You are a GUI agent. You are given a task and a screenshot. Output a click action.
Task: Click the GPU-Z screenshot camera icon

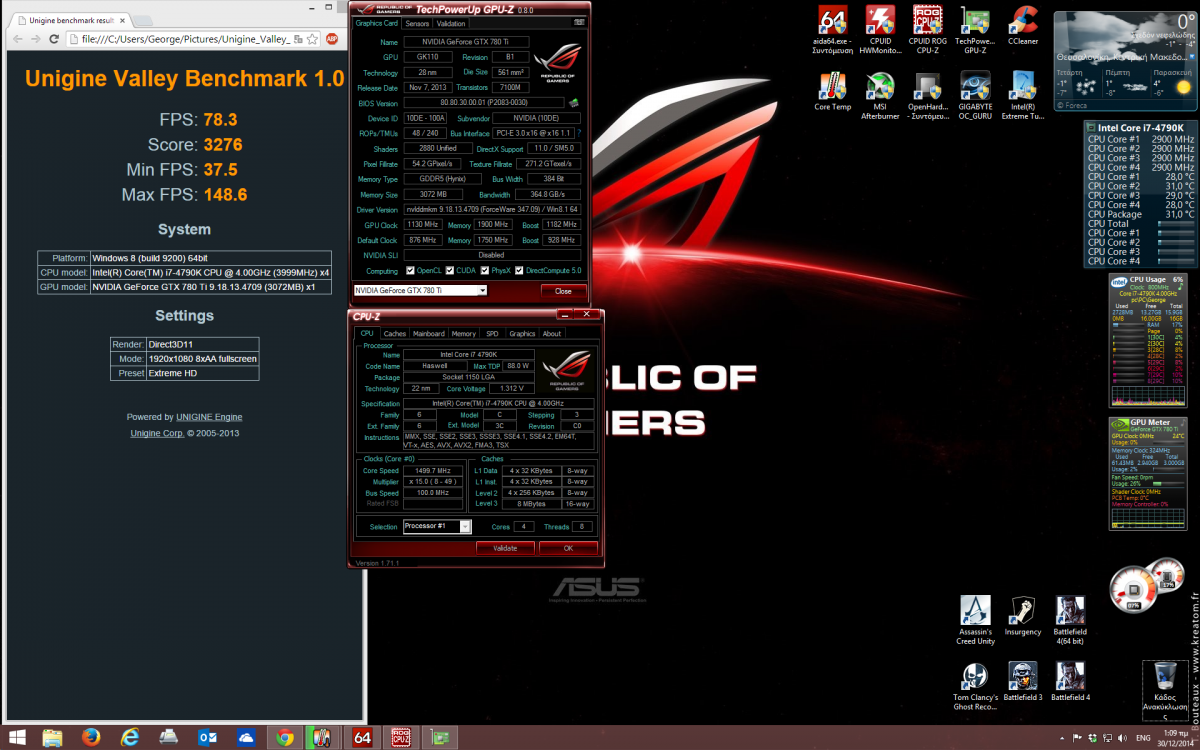[579, 23]
